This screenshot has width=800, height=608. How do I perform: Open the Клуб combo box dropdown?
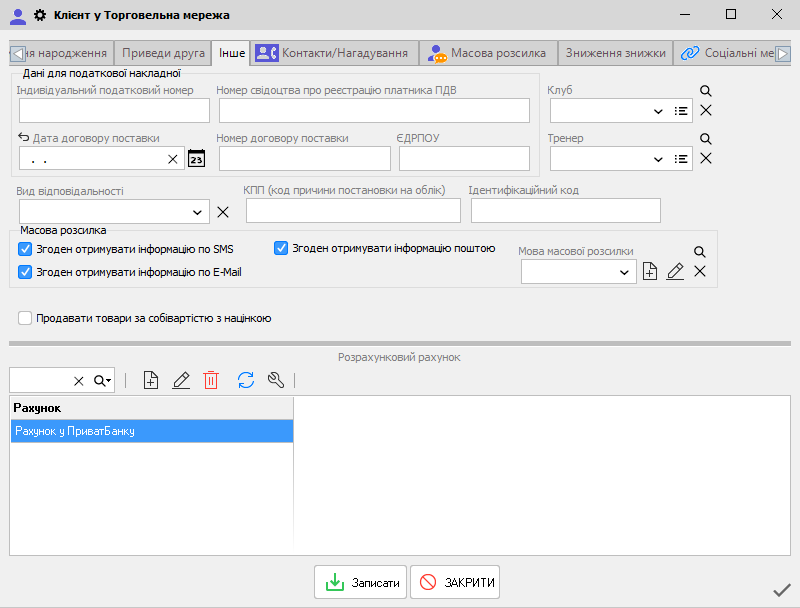(657, 111)
